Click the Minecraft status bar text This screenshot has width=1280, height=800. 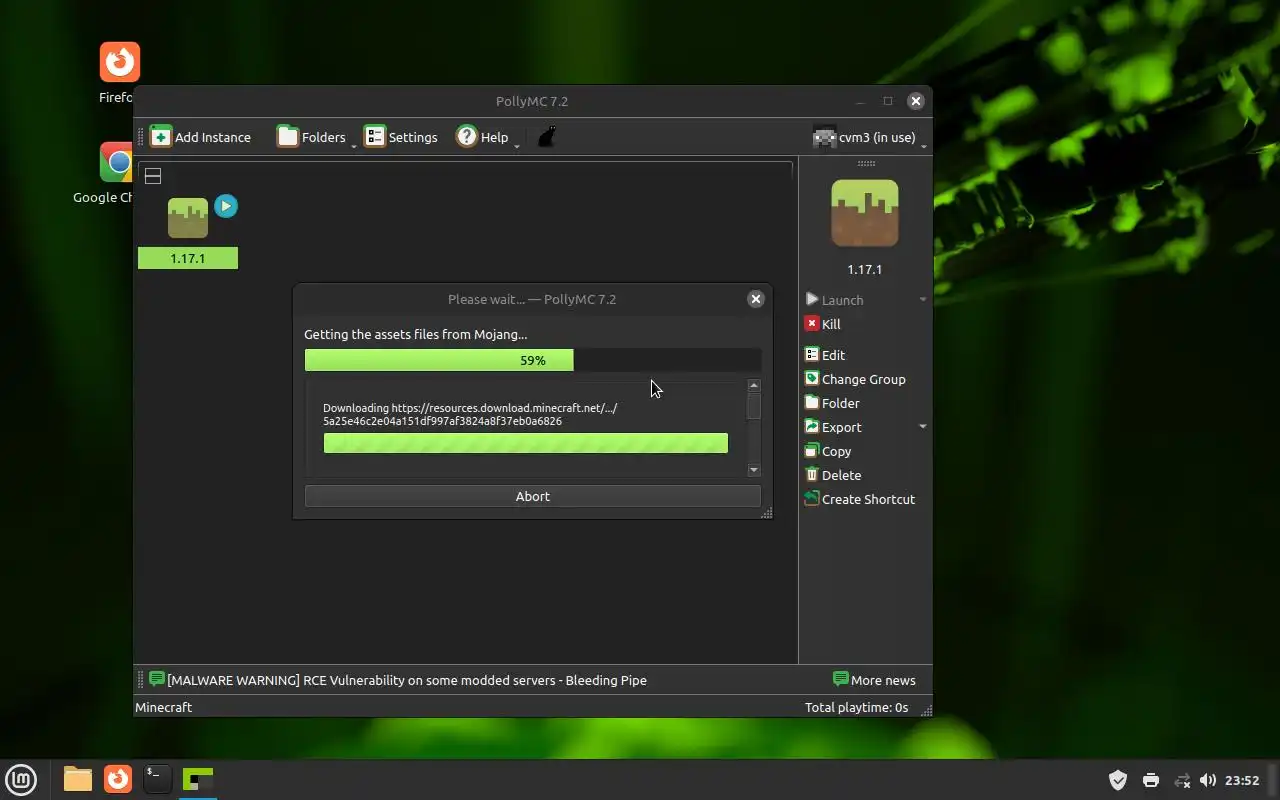click(x=163, y=707)
